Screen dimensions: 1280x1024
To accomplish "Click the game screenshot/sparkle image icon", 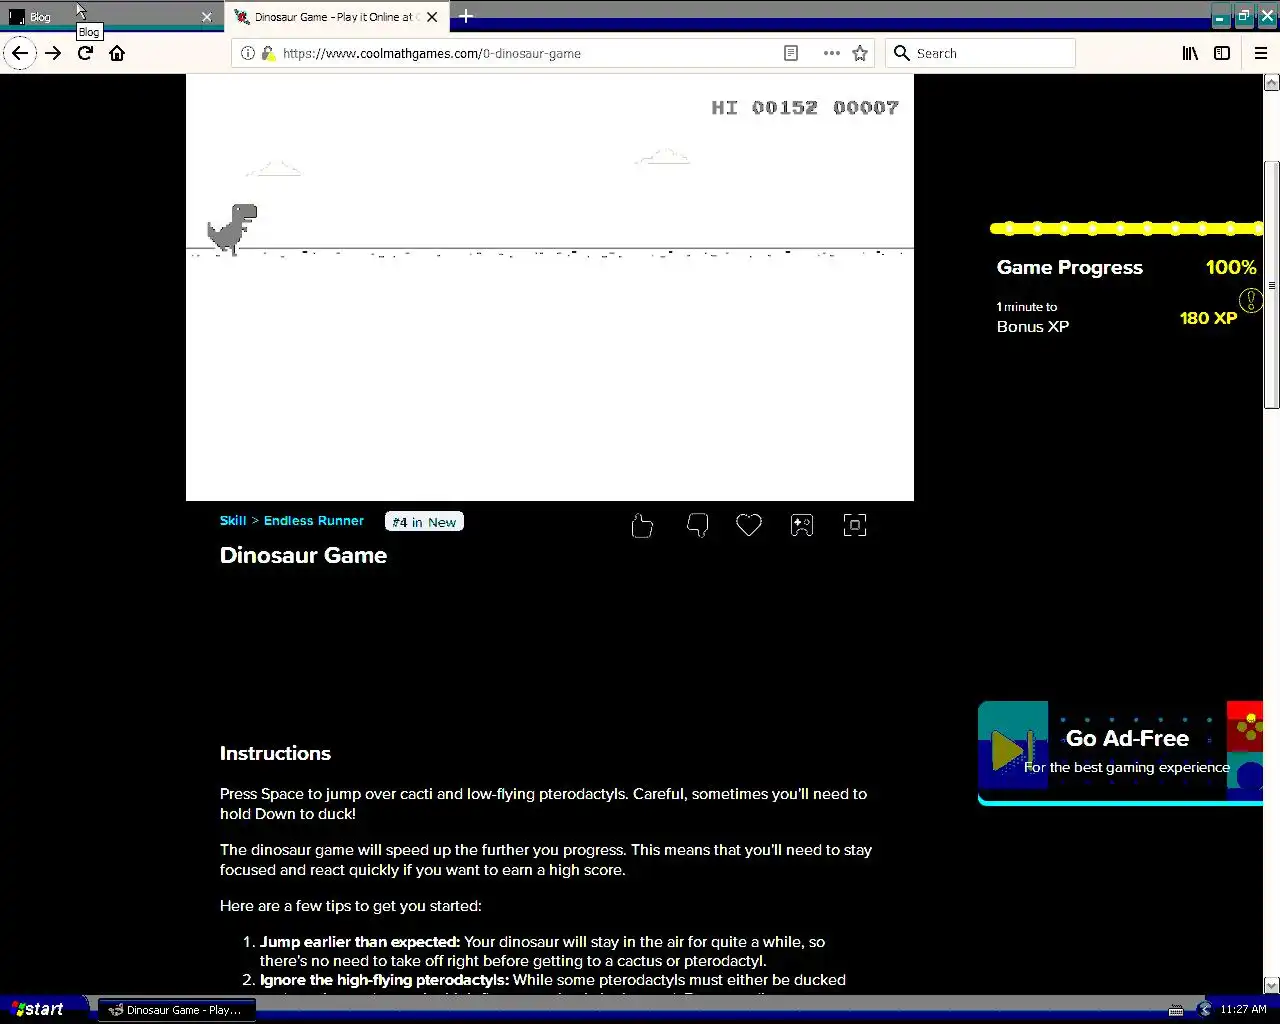I will click(x=802, y=525).
